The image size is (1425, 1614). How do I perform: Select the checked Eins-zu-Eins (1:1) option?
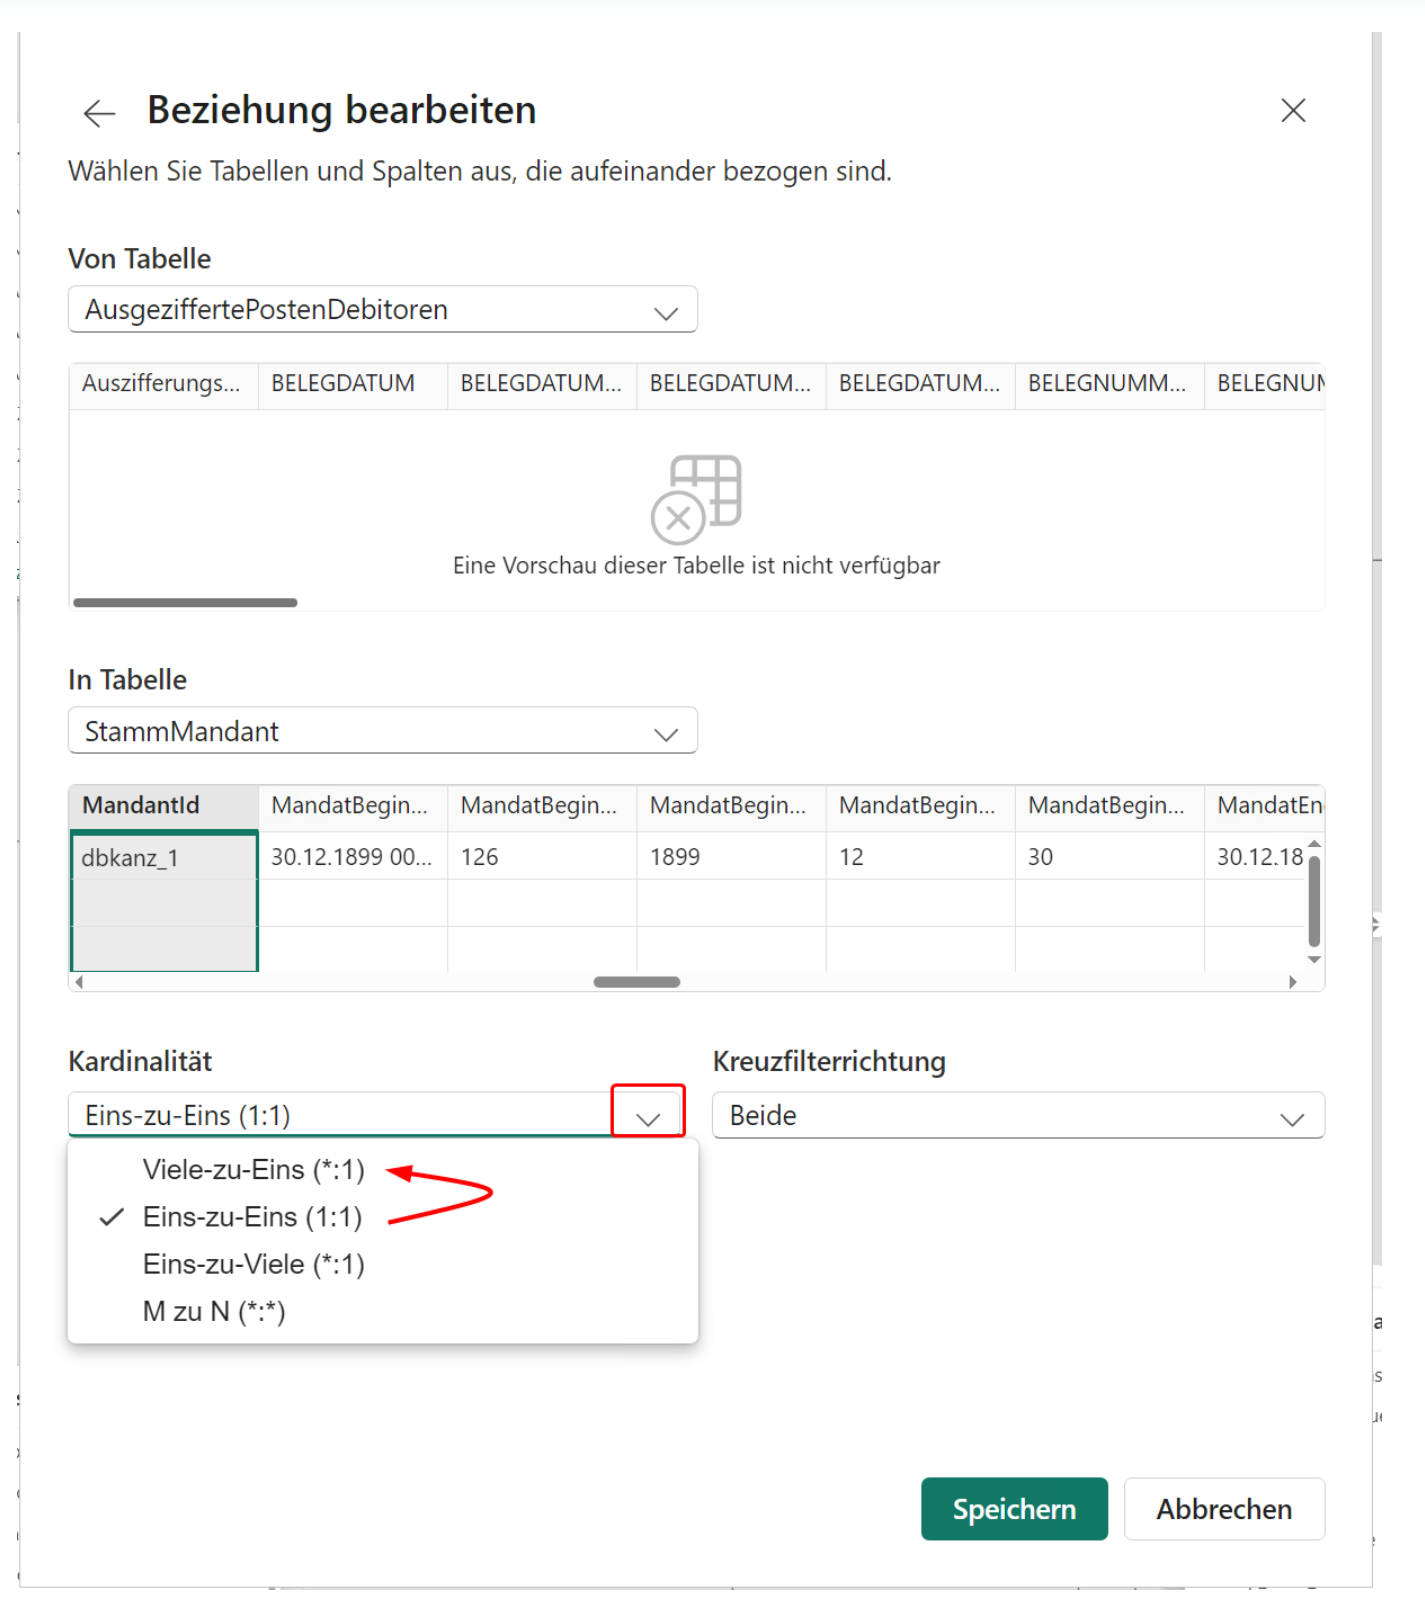pos(382,1217)
